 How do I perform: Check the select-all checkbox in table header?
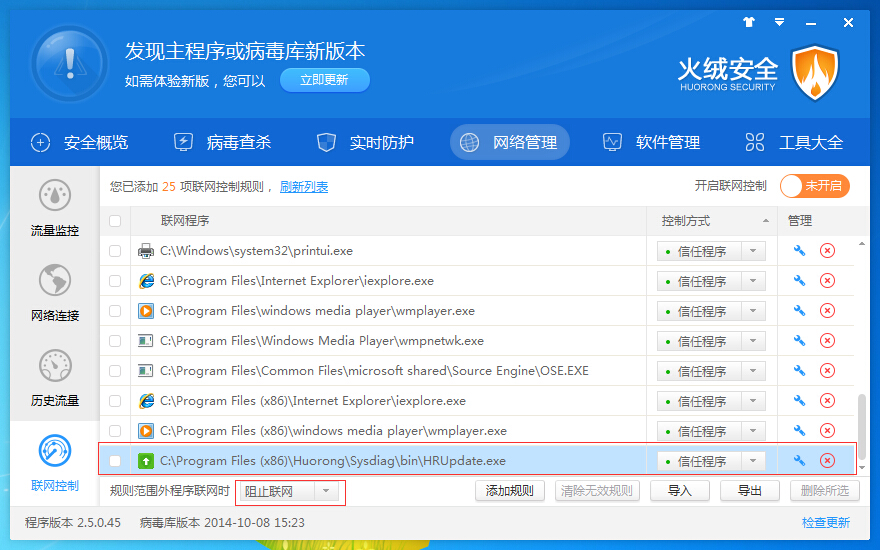tap(115, 221)
